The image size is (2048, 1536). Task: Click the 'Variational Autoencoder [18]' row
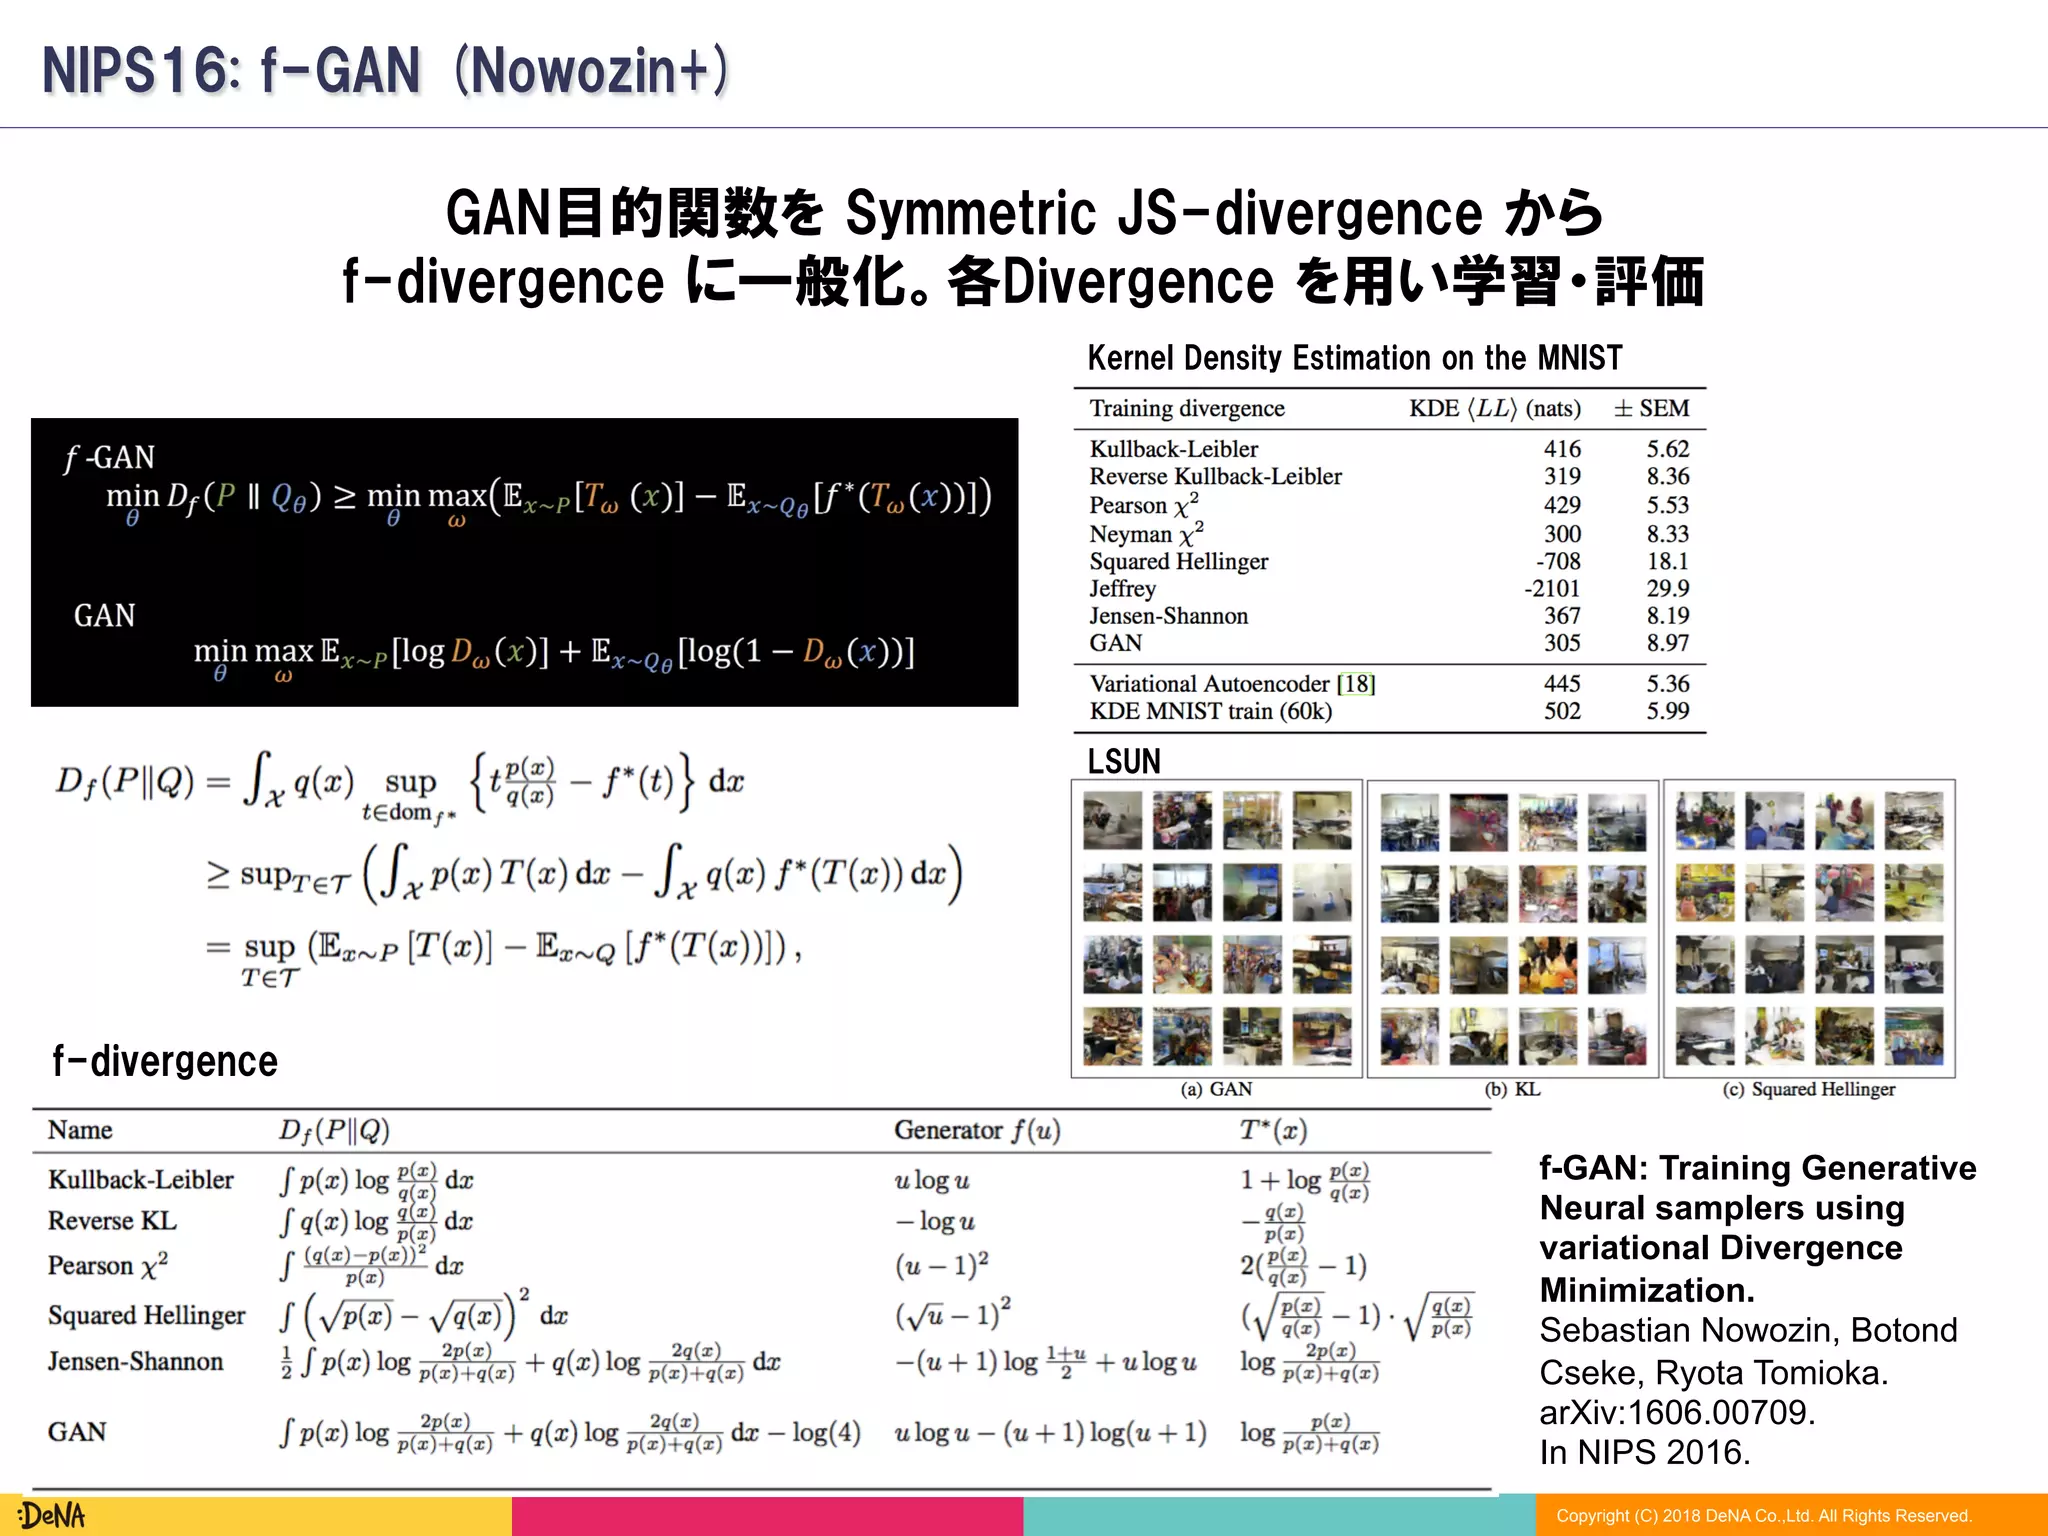click(1389, 684)
